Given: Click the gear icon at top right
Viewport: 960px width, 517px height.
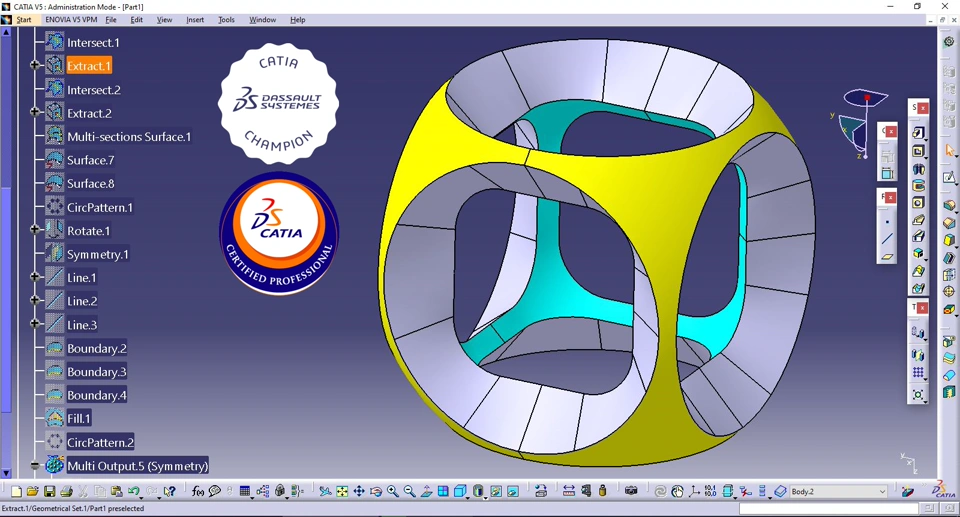Looking at the screenshot, I should 948,42.
